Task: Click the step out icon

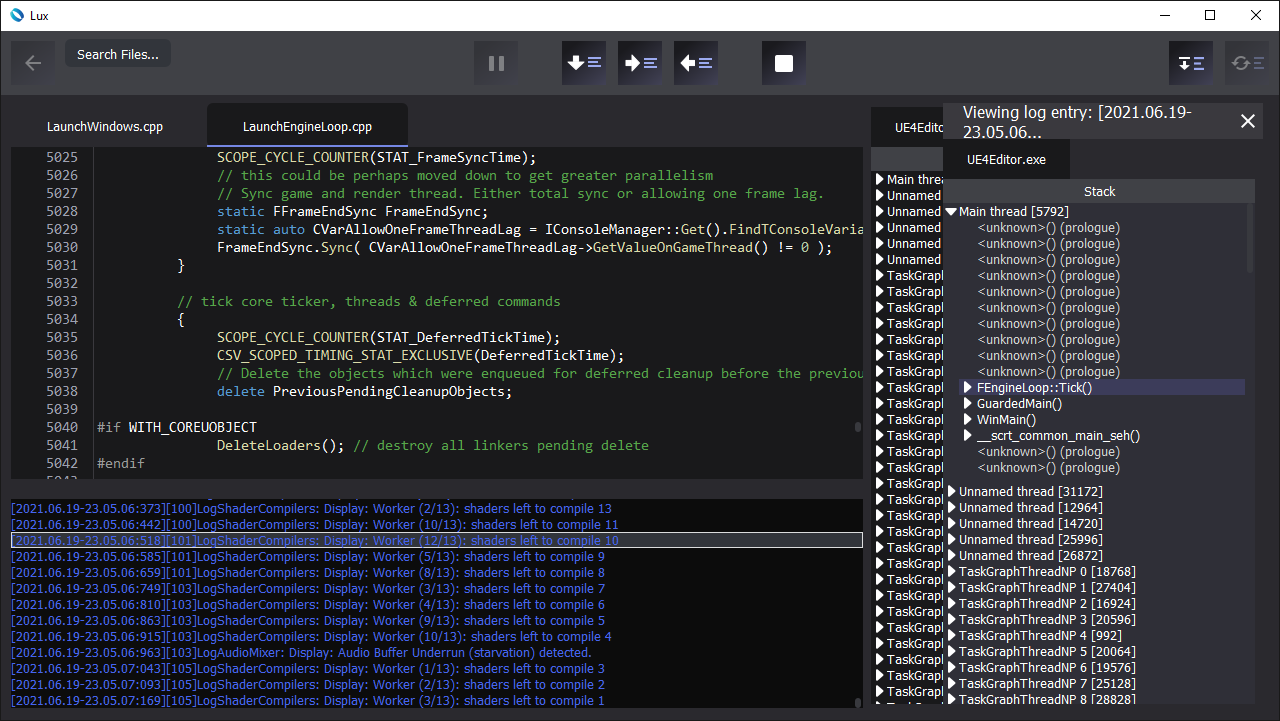Action: click(696, 63)
